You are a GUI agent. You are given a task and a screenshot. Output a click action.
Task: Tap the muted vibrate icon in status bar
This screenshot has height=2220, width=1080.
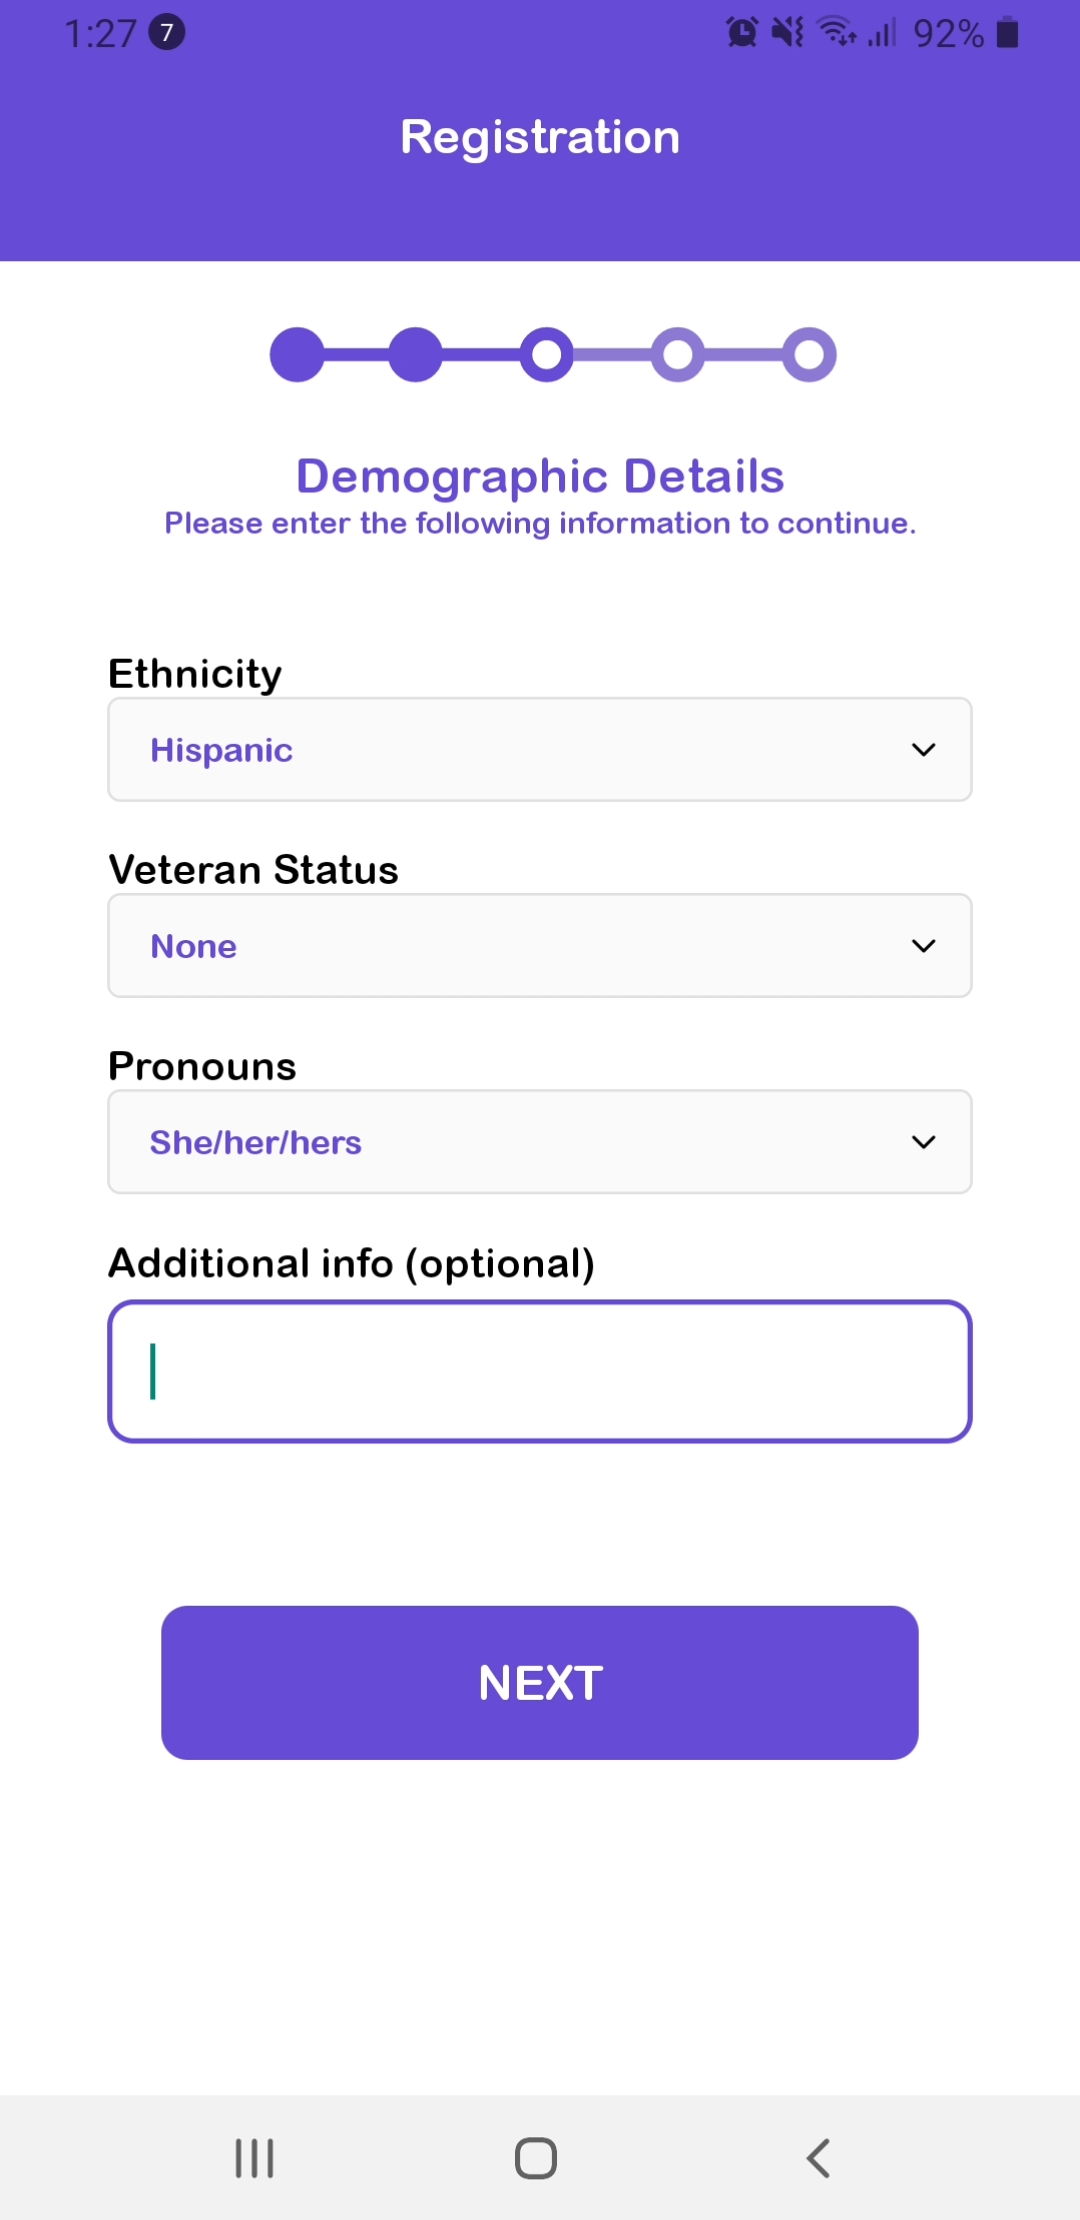[x=788, y=33]
